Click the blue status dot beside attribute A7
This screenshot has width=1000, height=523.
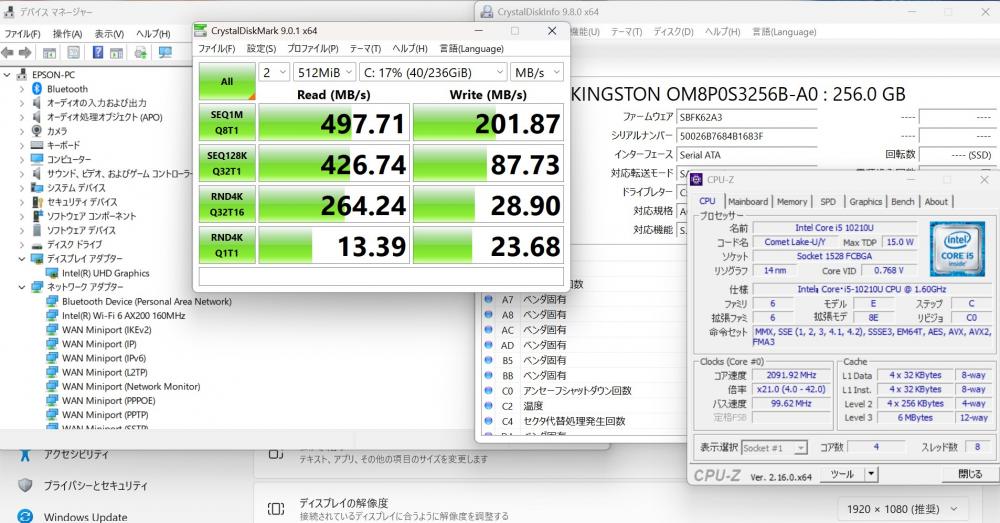(489, 298)
